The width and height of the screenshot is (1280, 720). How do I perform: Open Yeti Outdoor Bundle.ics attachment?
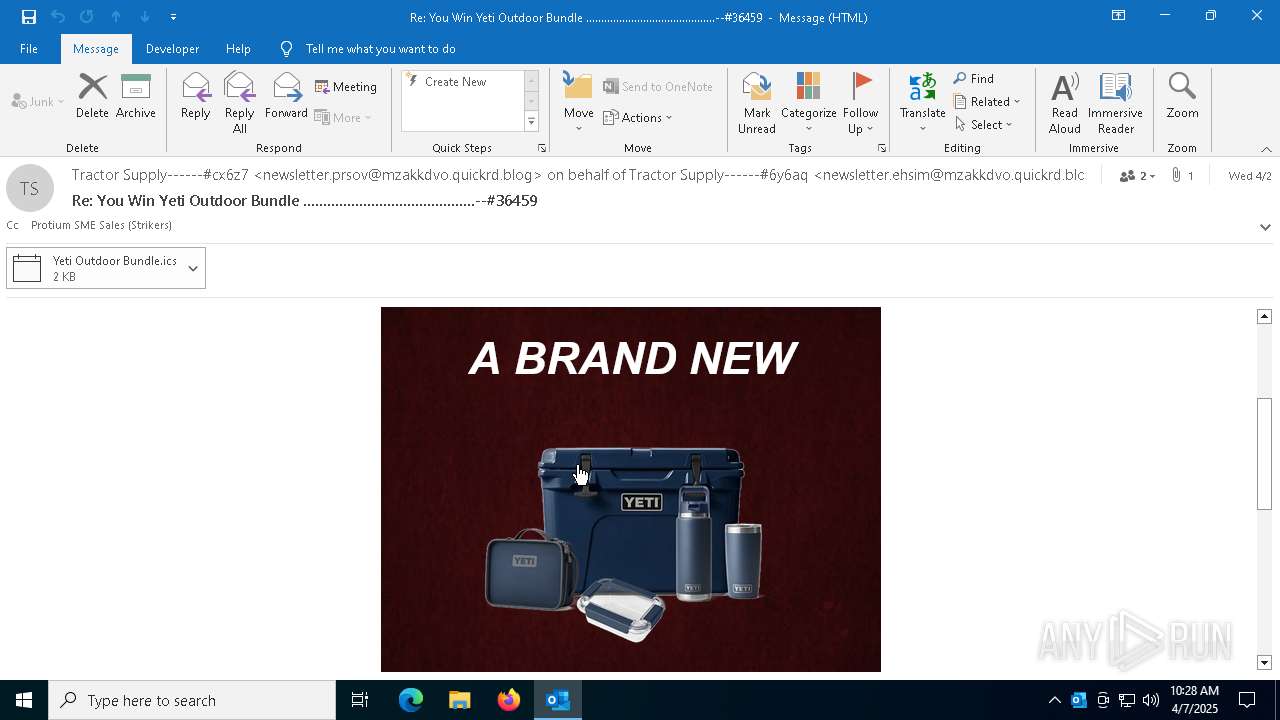point(94,268)
